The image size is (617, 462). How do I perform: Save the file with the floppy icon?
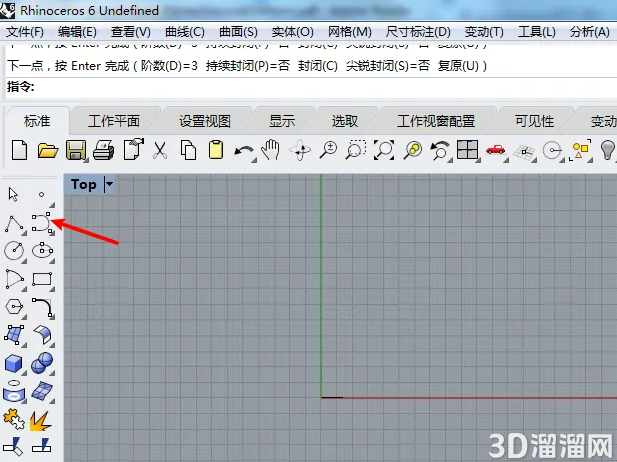click(x=76, y=150)
